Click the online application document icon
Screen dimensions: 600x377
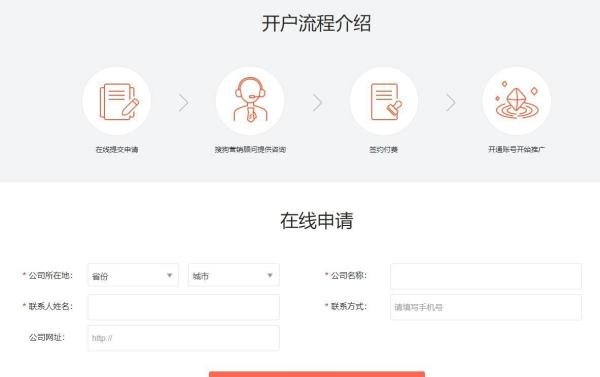tap(117, 101)
